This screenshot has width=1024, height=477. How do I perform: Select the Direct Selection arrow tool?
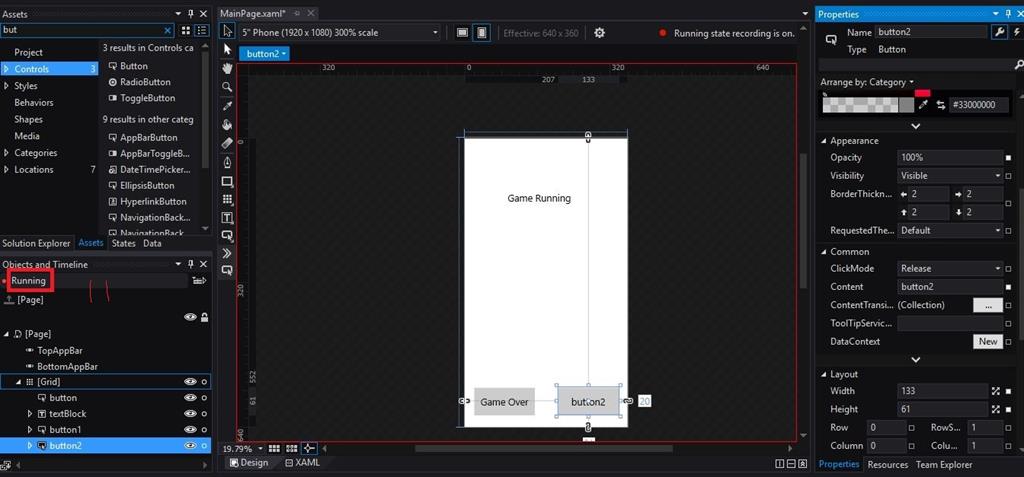[227, 49]
